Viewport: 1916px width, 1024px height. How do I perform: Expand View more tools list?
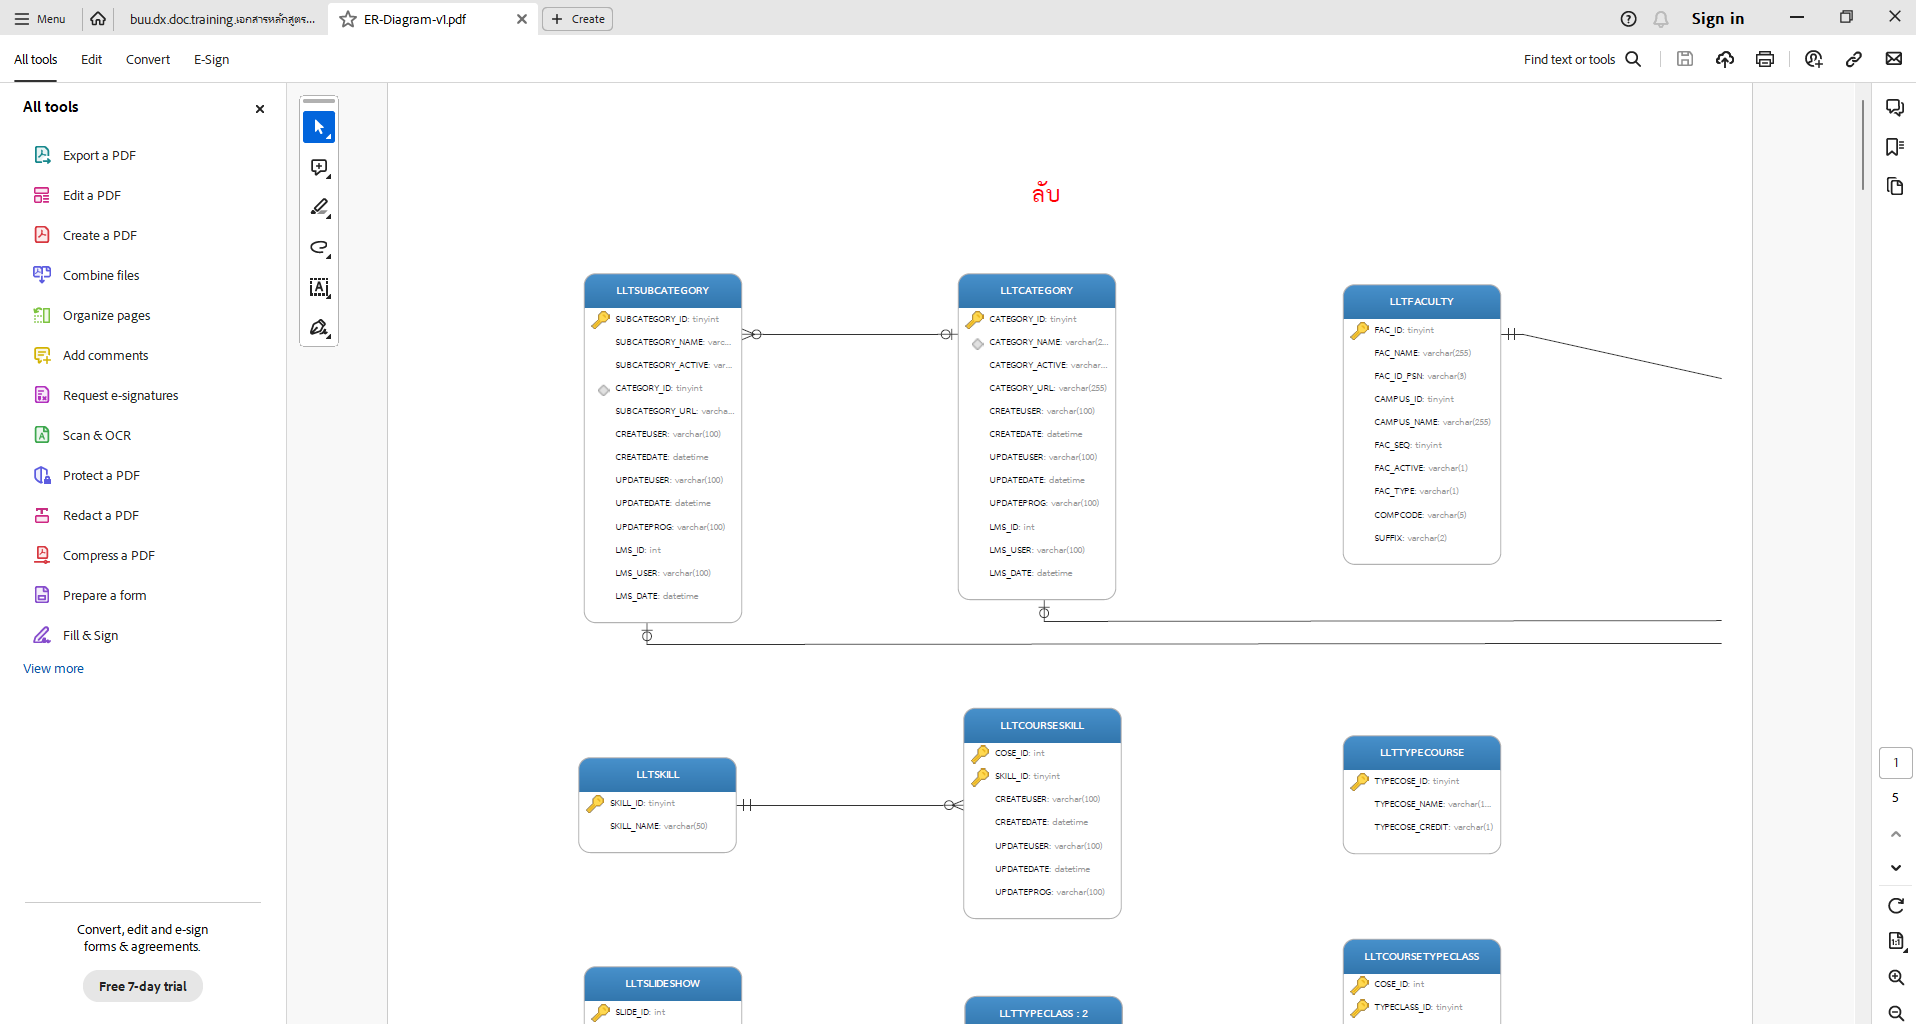(54, 669)
